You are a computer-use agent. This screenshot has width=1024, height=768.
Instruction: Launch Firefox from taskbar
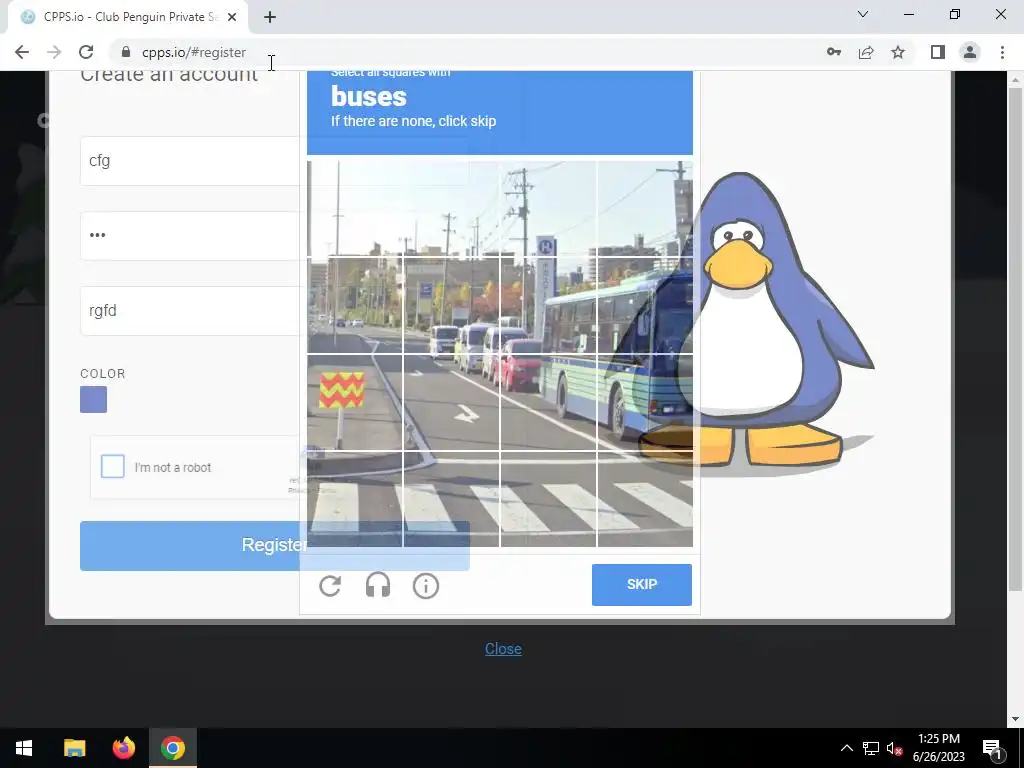123,748
